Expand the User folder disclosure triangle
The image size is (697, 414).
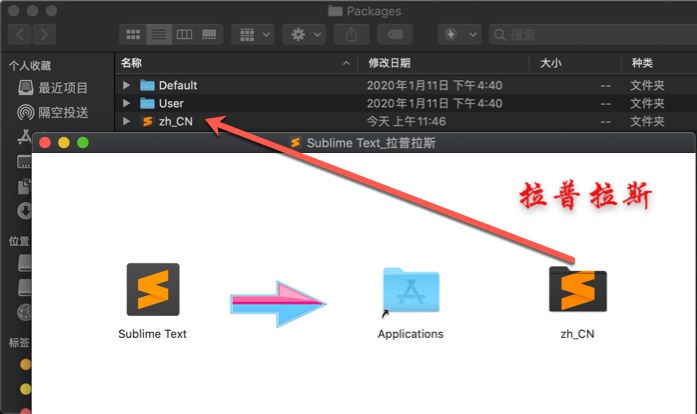(126, 103)
